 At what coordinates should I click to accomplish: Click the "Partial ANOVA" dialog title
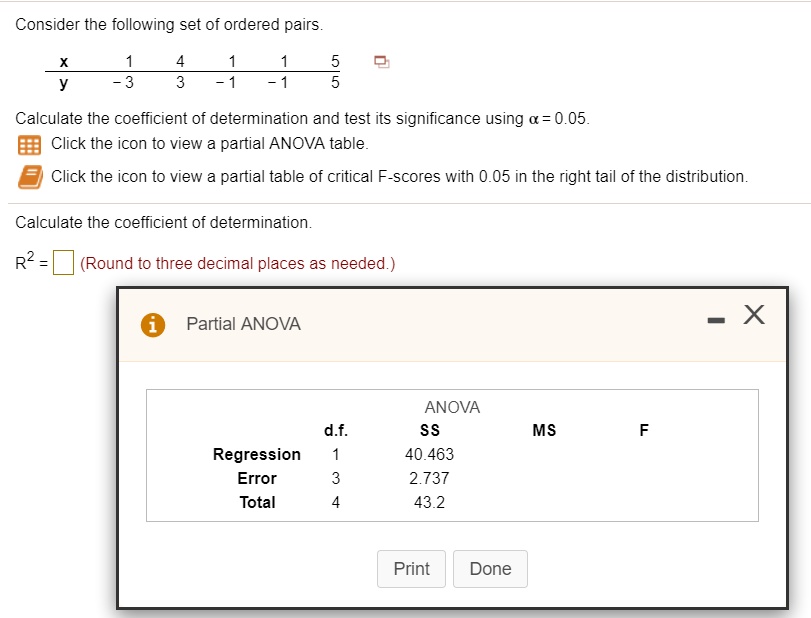click(x=243, y=324)
